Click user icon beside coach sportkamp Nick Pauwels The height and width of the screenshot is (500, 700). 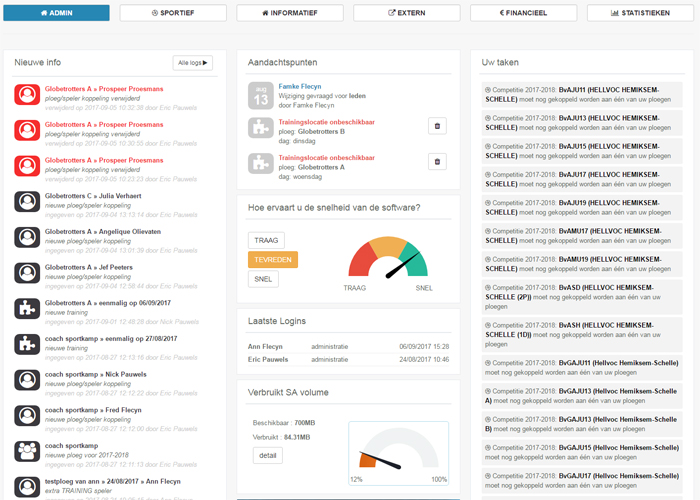click(x=27, y=380)
